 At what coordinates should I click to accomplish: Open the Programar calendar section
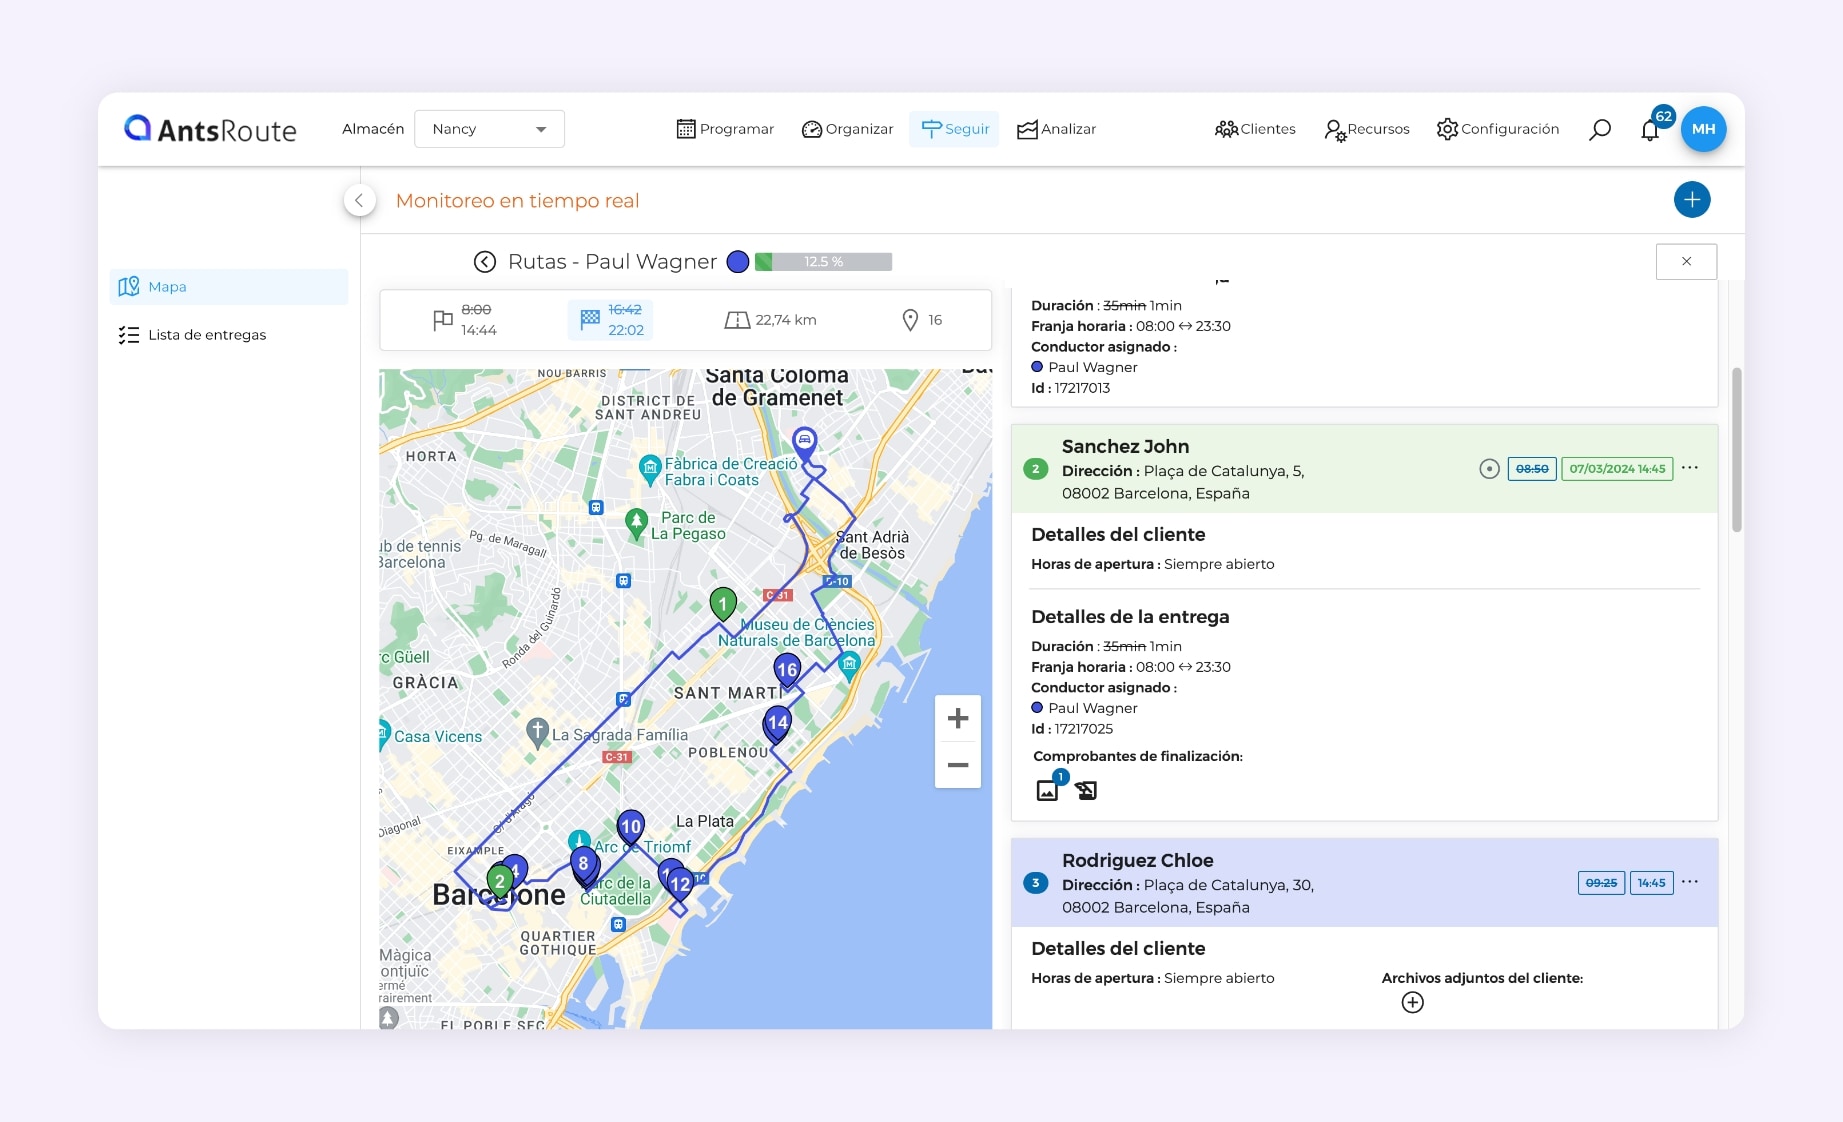coord(724,128)
